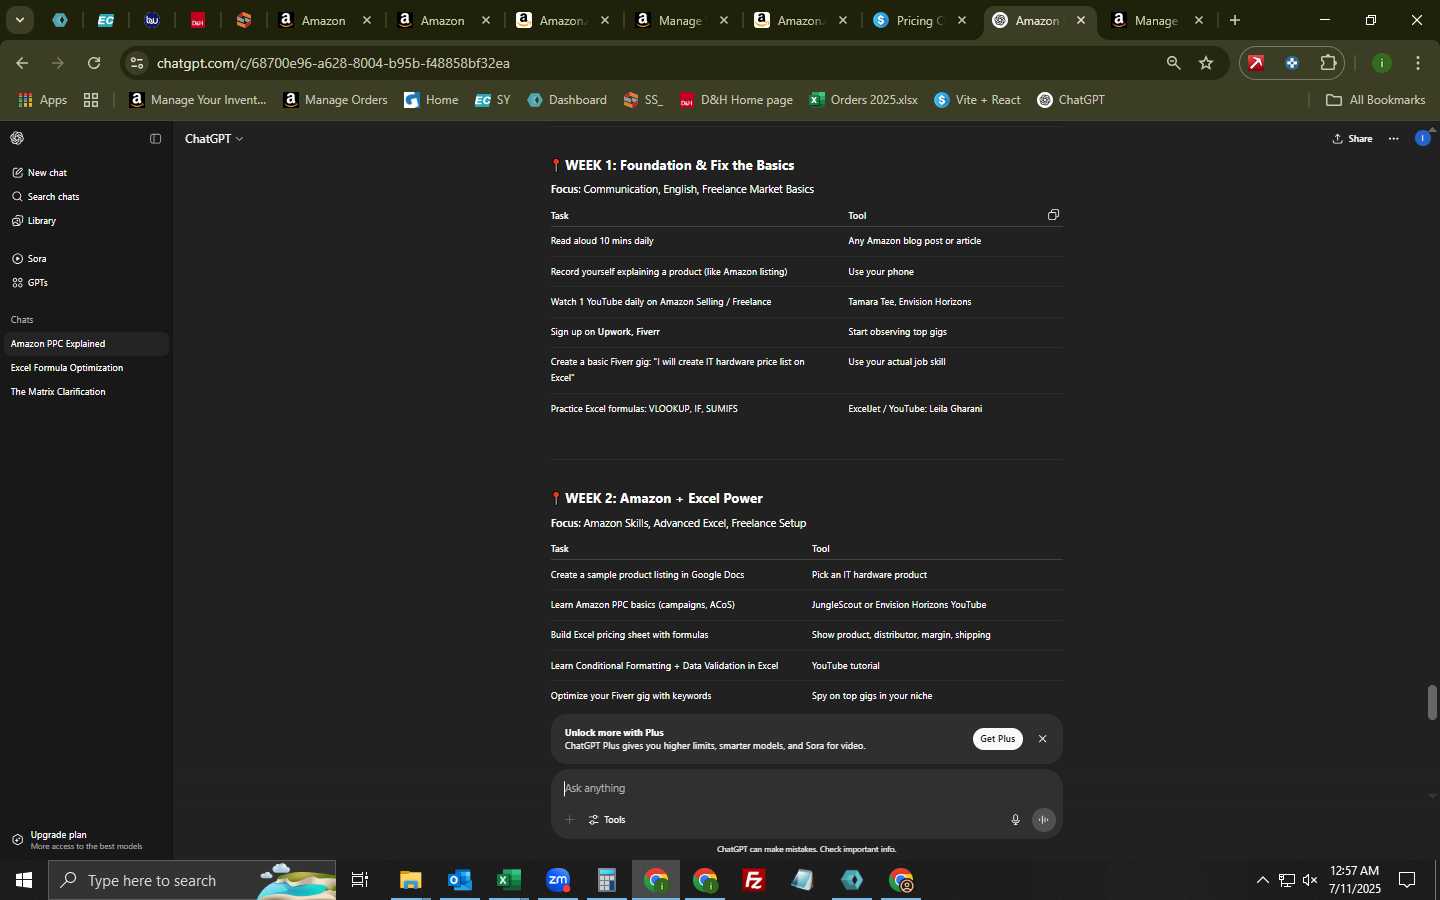Go back with browser back arrow
The height and width of the screenshot is (900, 1440).
(21, 63)
